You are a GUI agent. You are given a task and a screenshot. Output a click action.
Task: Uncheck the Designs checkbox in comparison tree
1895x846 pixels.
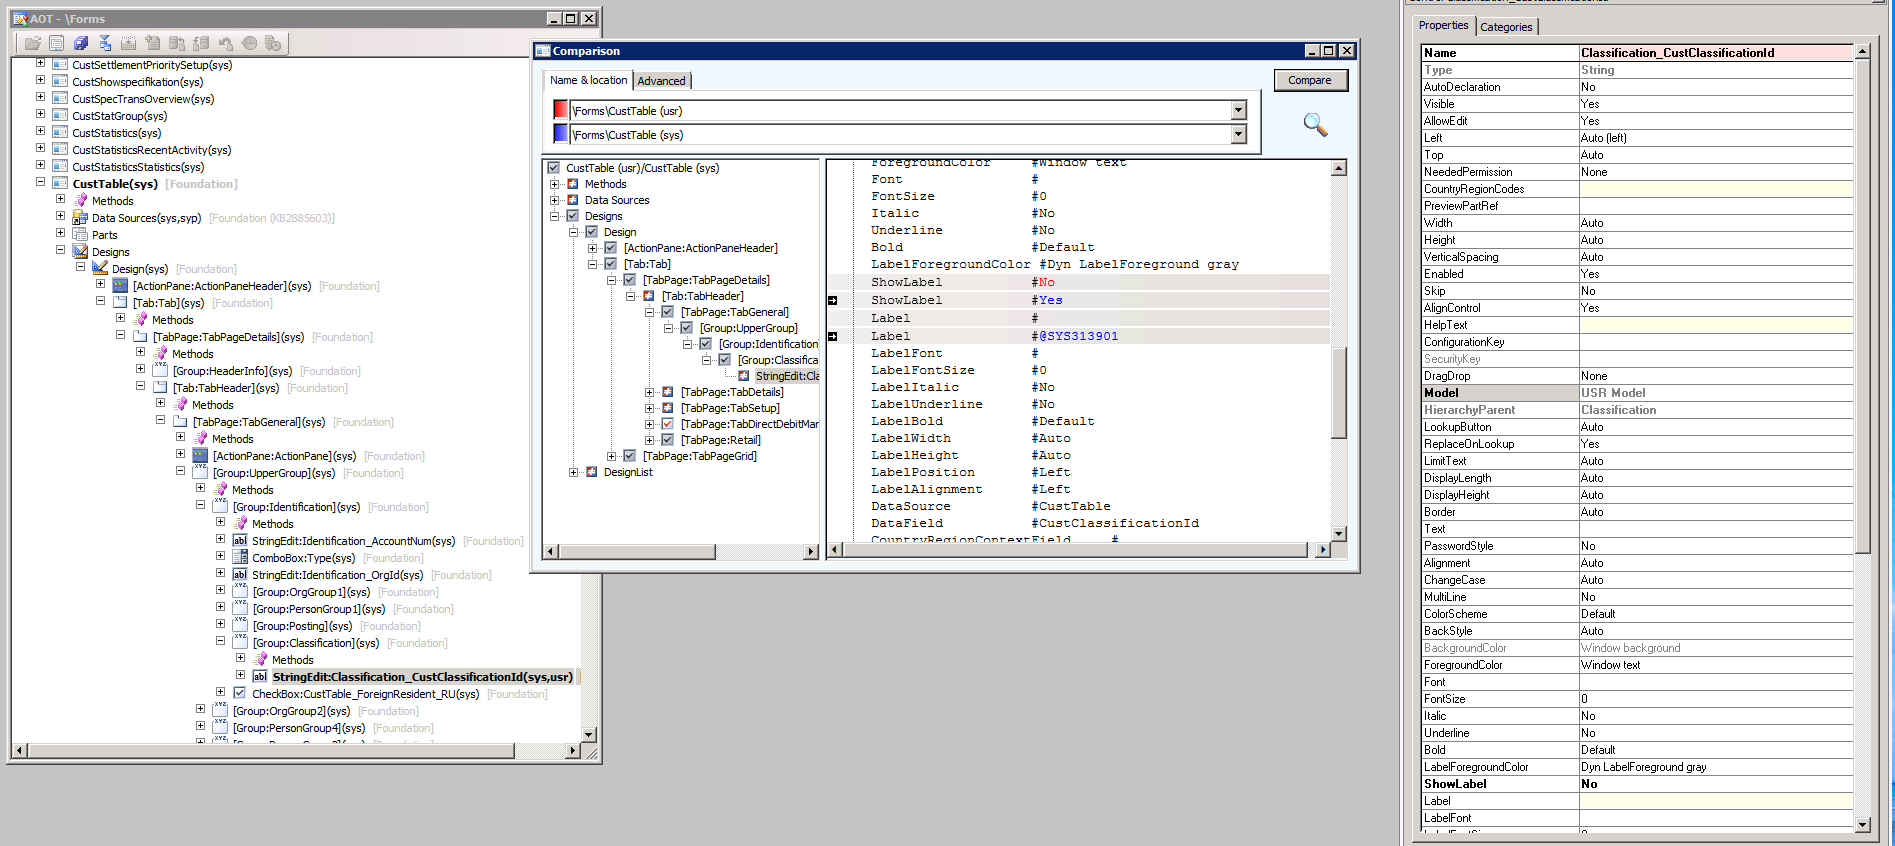573,216
